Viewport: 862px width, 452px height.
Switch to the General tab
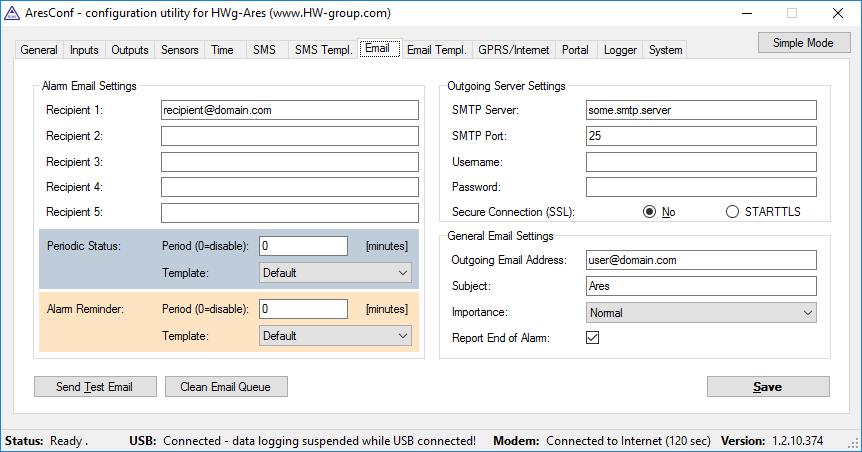(x=39, y=50)
